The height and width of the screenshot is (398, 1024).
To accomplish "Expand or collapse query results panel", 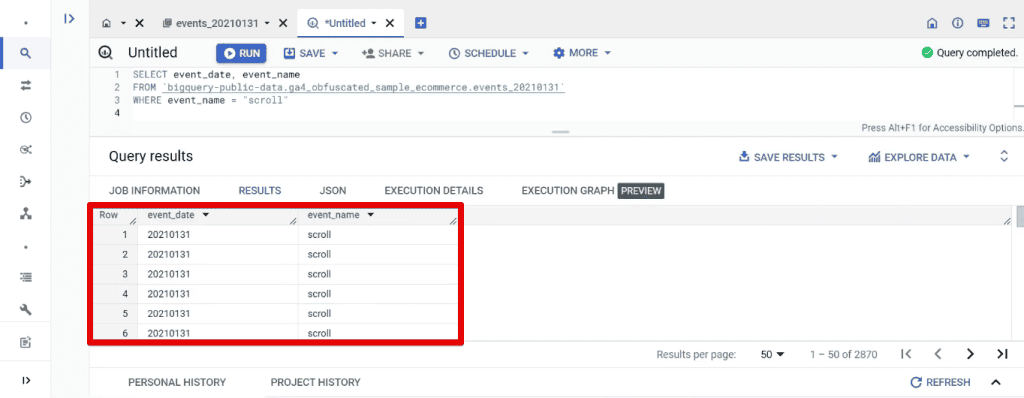I will click(x=1004, y=157).
